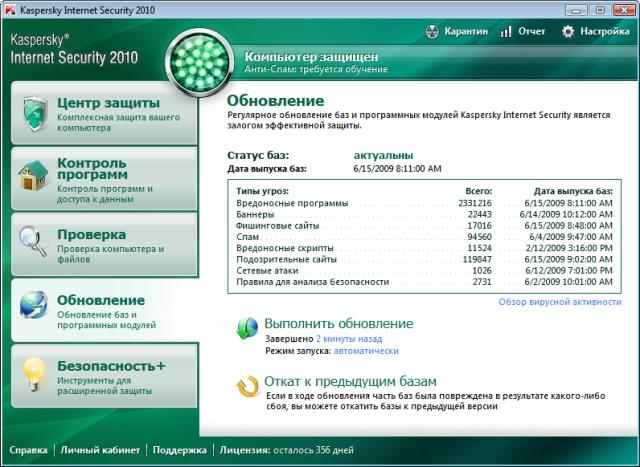The image size is (640, 467).
Task: Open Поддержка in the bottom bar
Action: point(179,450)
